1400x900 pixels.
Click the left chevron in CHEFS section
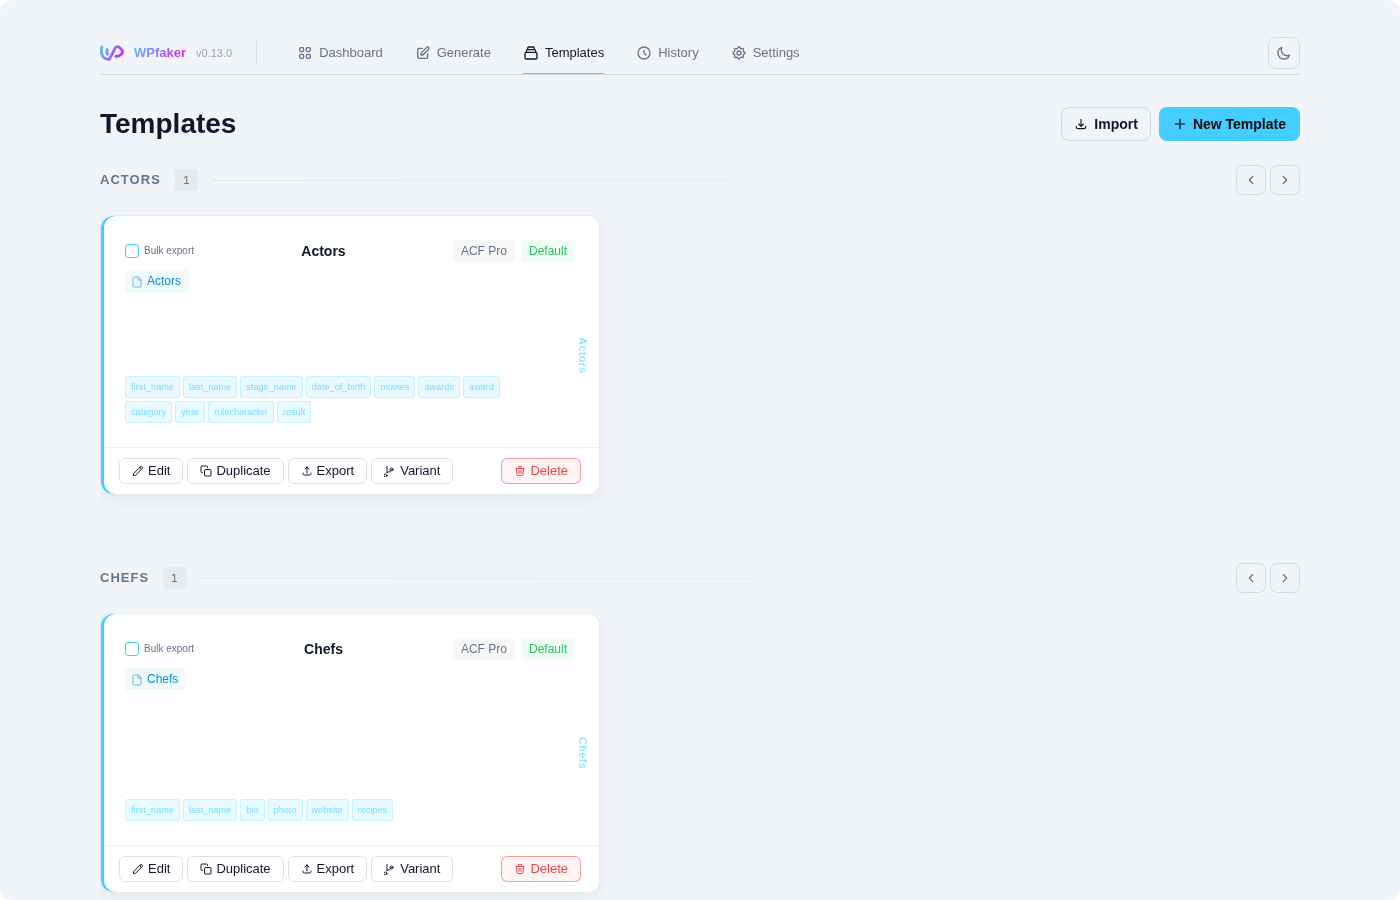pyautogui.click(x=1251, y=578)
